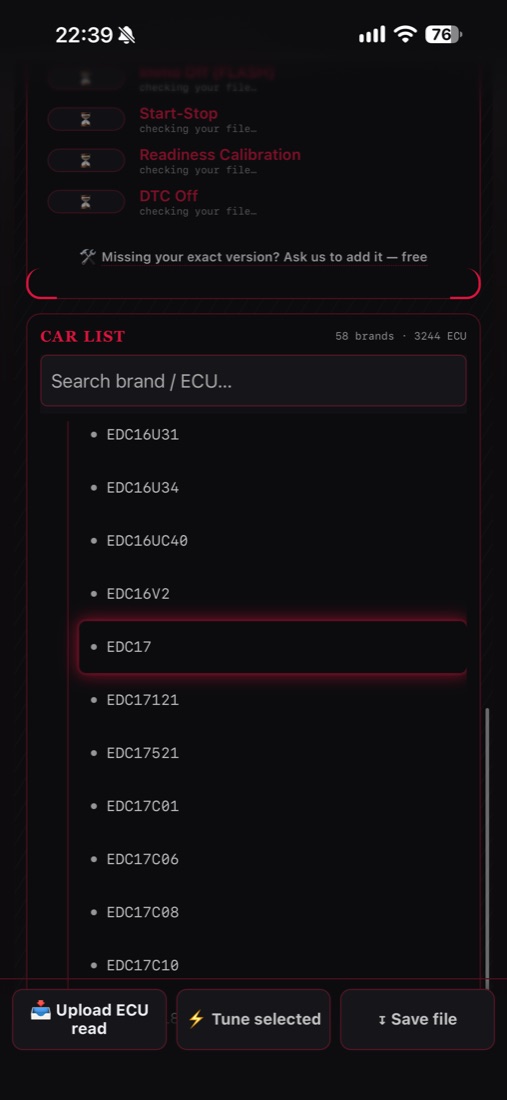Click the Save file button
The height and width of the screenshot is (1100, 507).
pyautogui.click(x=417, y=1019)
